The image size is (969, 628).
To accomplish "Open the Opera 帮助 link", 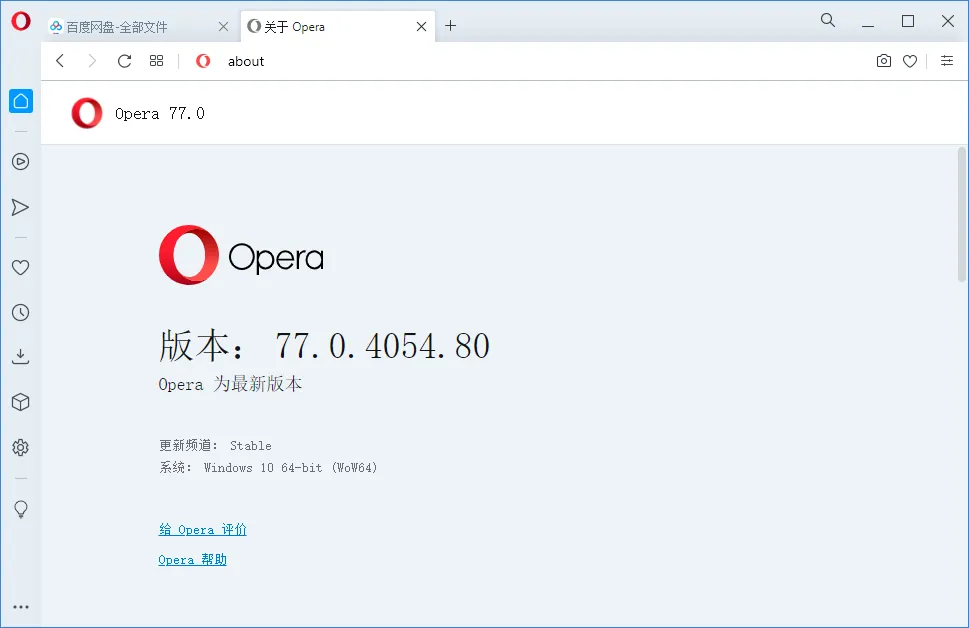I will tap(192, 559).
